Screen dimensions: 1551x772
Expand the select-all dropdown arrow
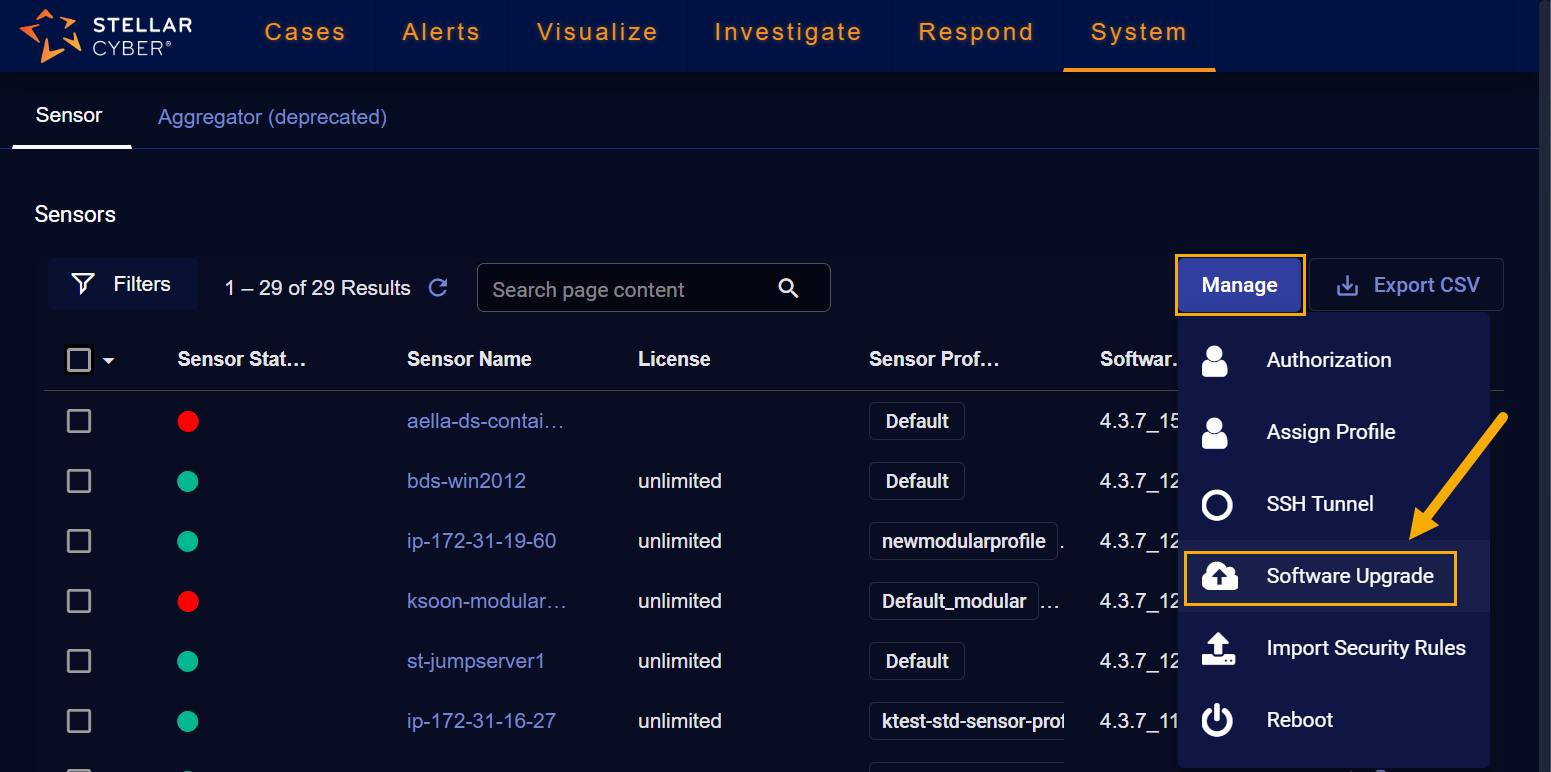(108, 360)
